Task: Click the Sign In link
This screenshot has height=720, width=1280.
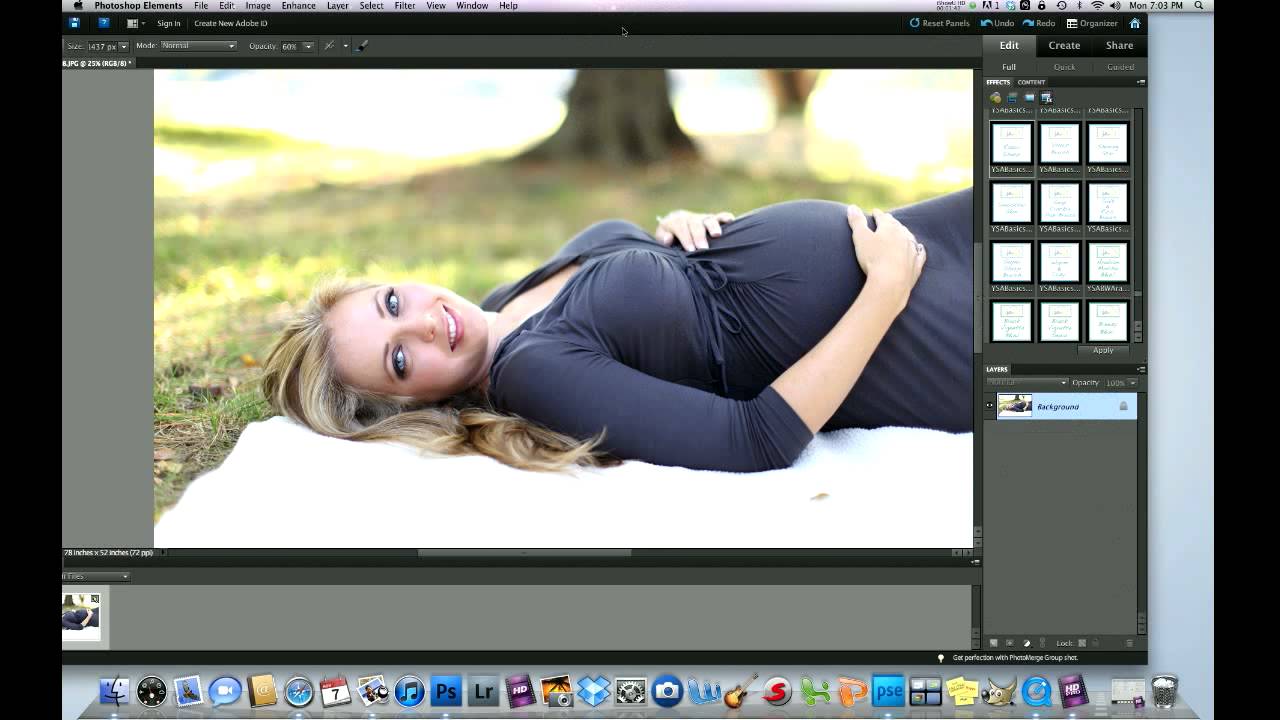Action: click(169, 23)
